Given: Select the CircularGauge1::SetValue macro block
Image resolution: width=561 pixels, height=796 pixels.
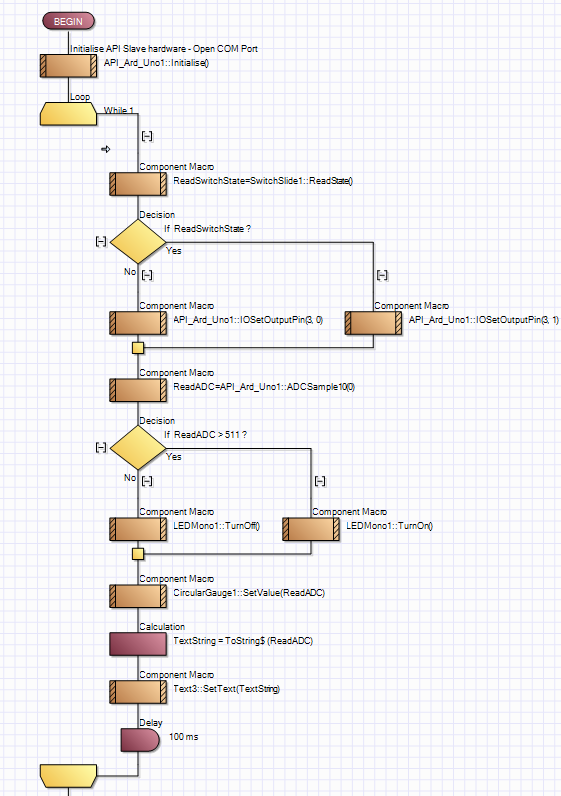Looking at the screenshot, I should click(x=138, y=596).
